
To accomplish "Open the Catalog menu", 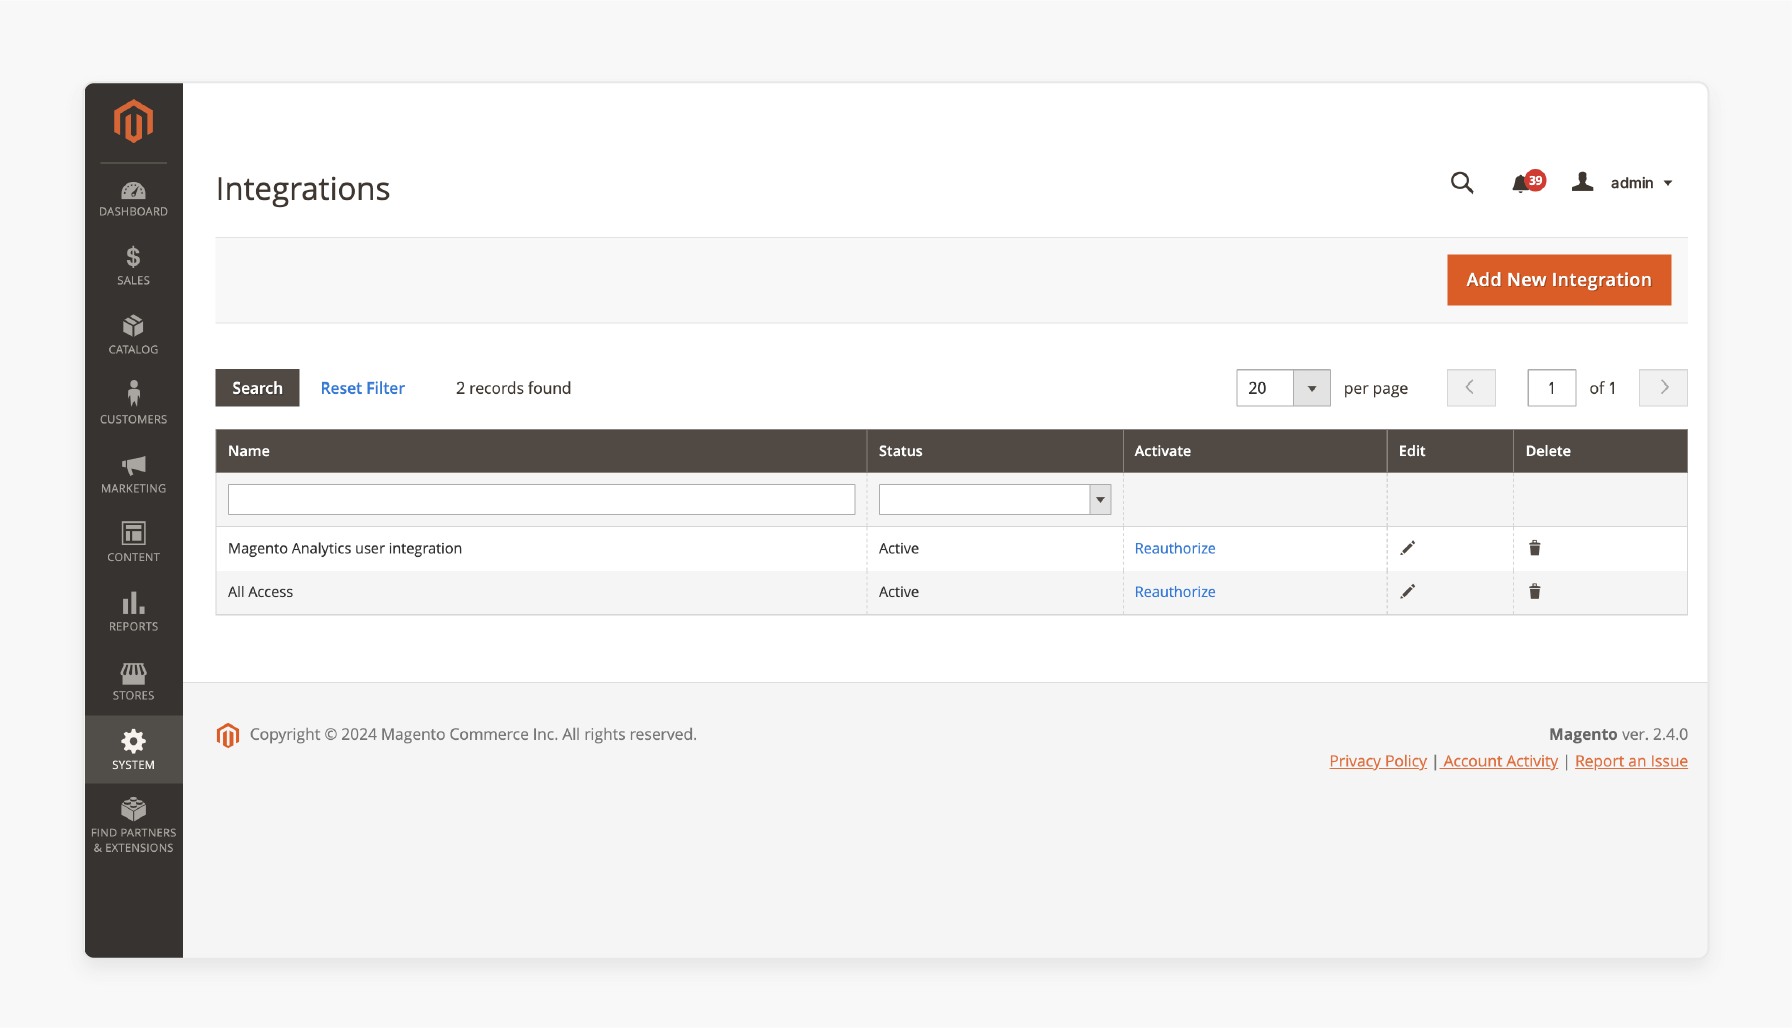I will [133, 335].
